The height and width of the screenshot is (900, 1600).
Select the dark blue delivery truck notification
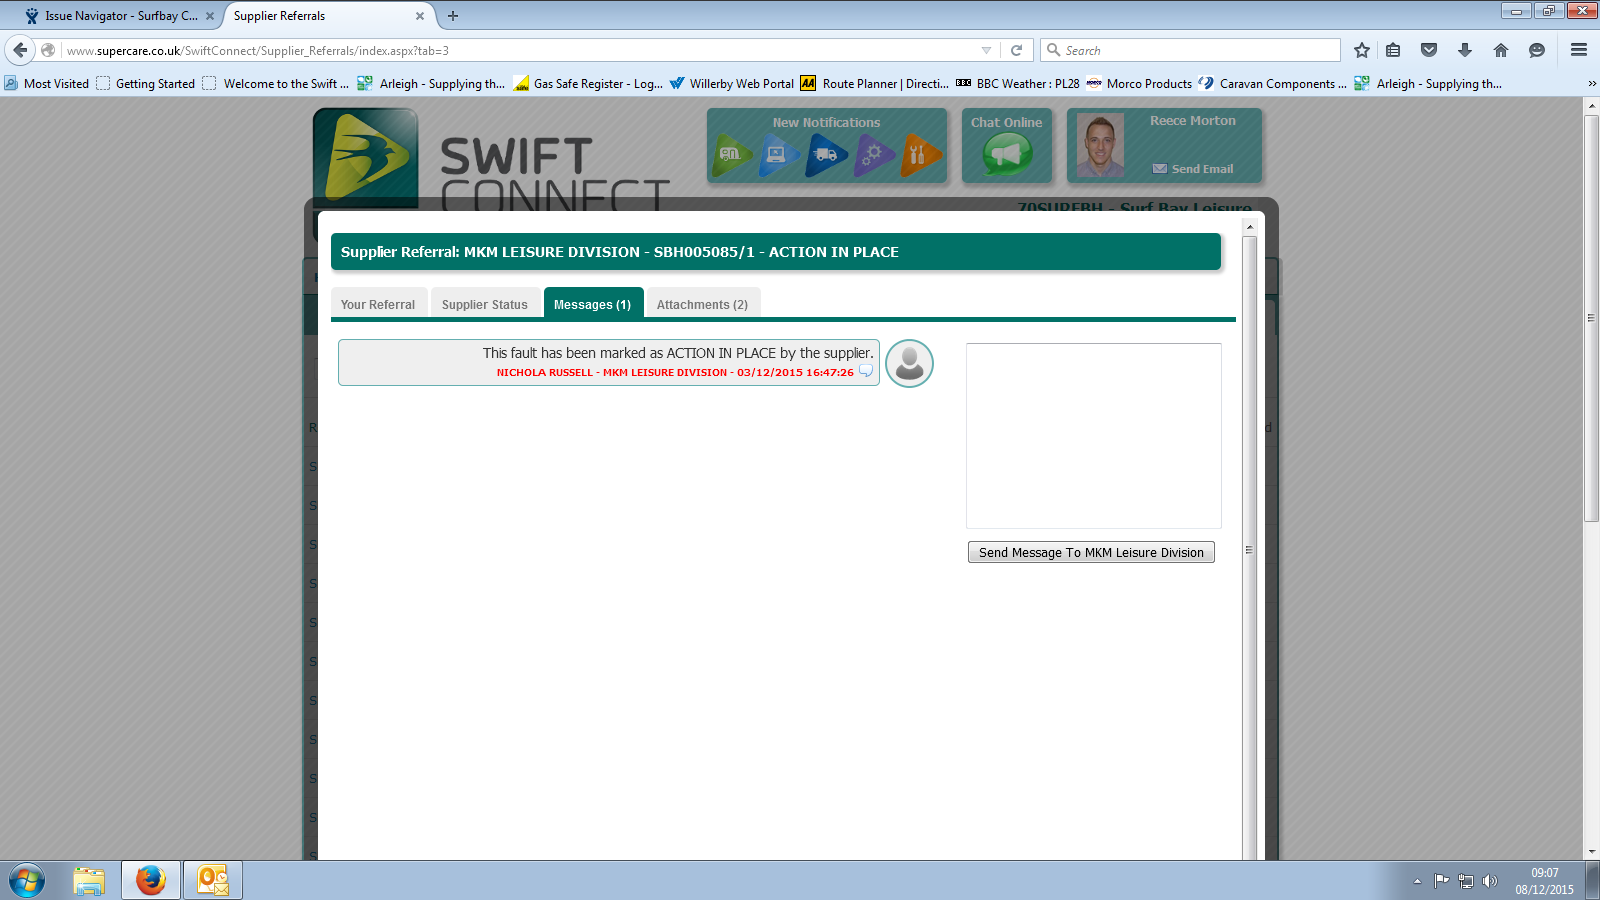click(x=826, y=155)
